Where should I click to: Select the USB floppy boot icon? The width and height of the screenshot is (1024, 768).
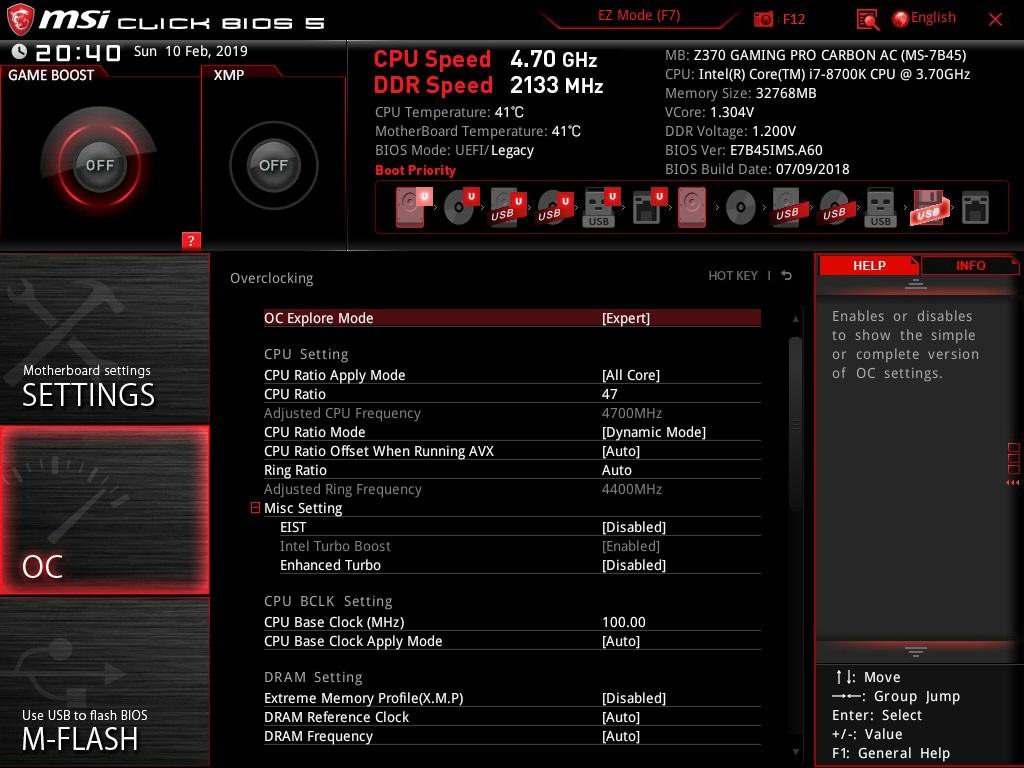click(x=928, y=208)
